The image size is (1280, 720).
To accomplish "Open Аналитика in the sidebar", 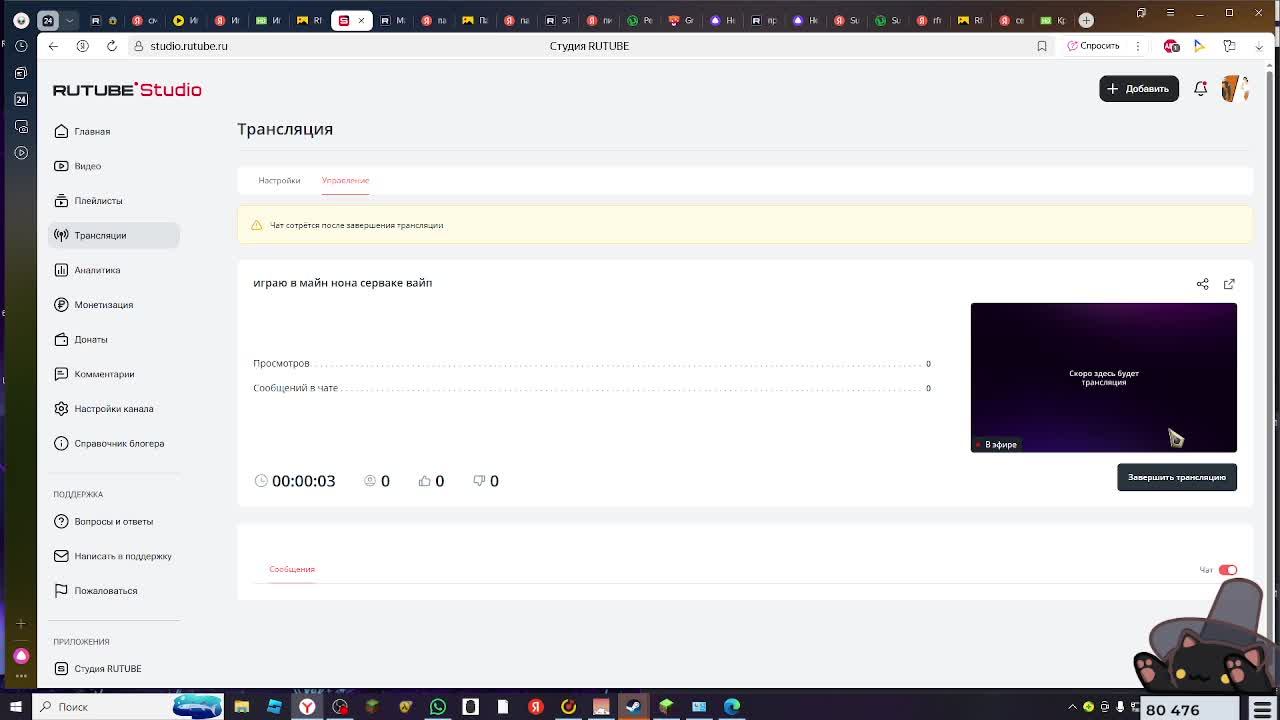I will [x=97, y=270].
